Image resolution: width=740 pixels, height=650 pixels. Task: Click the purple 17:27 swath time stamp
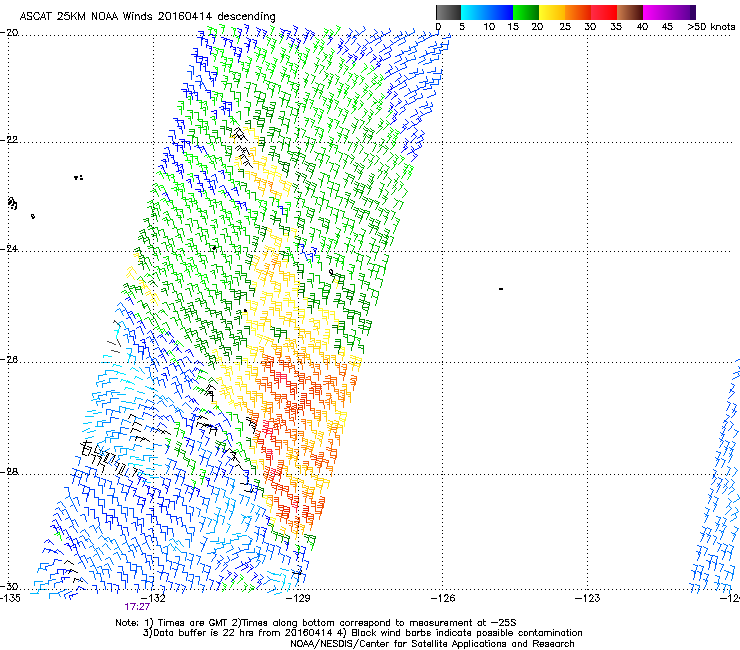point(137,607)
